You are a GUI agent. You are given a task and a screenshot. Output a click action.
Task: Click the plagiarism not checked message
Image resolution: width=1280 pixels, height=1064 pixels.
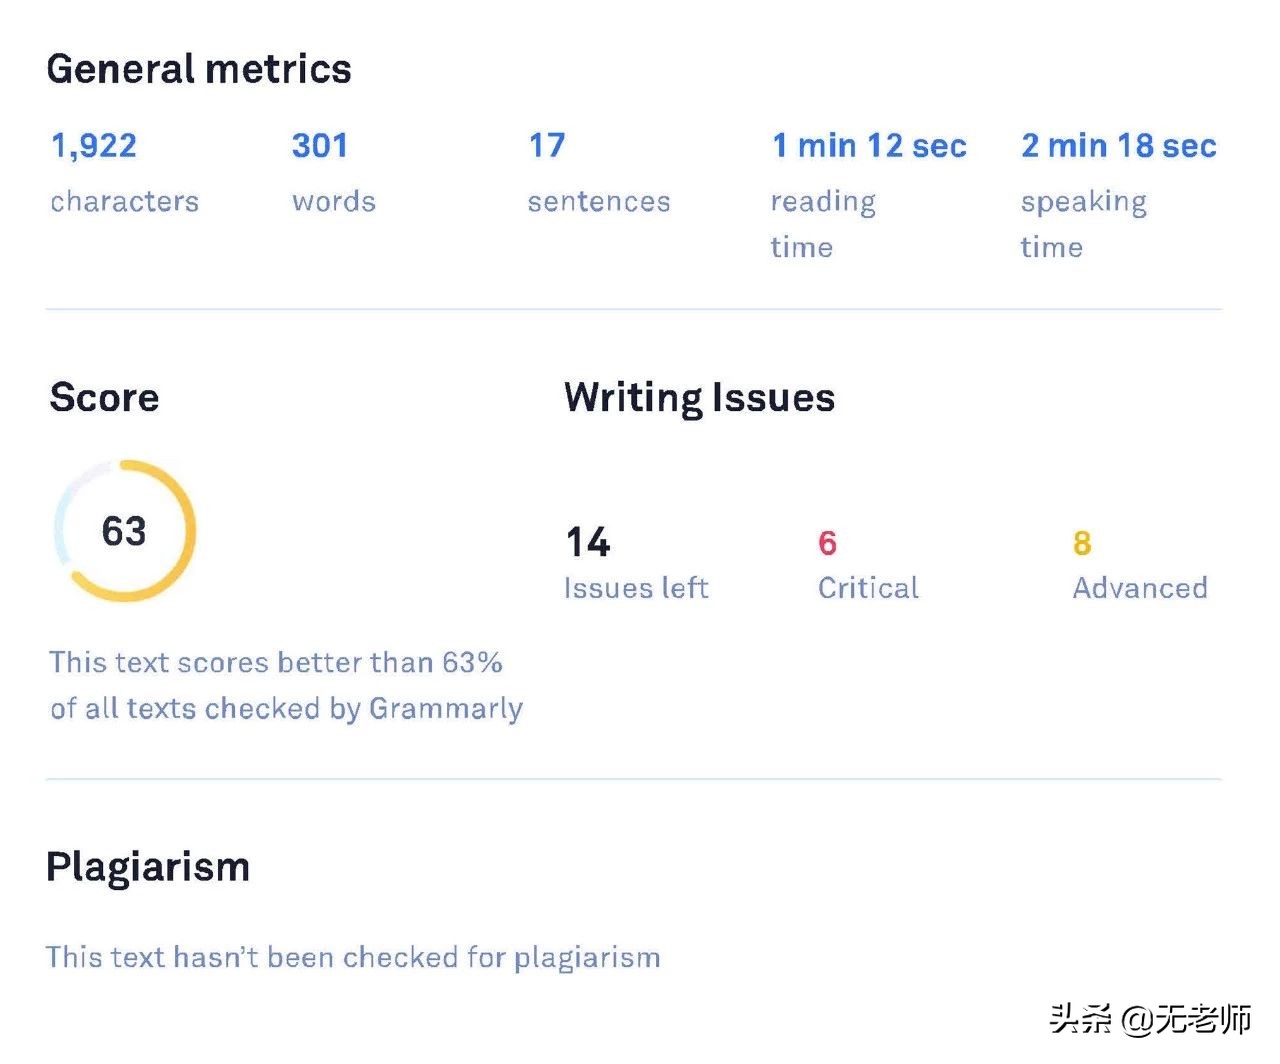point(353,957)
